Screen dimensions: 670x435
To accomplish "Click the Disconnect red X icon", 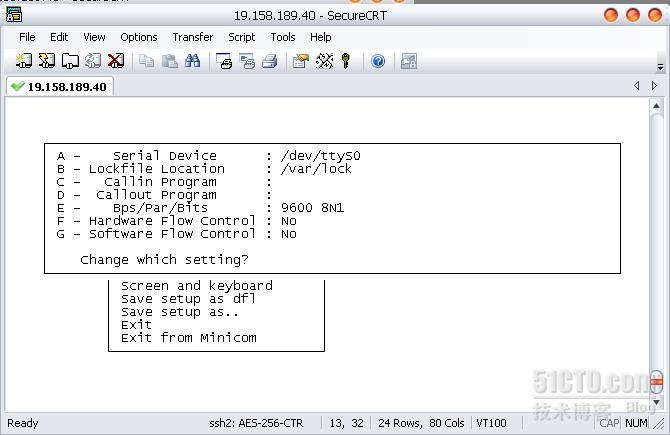I will [x=116, y=61].
